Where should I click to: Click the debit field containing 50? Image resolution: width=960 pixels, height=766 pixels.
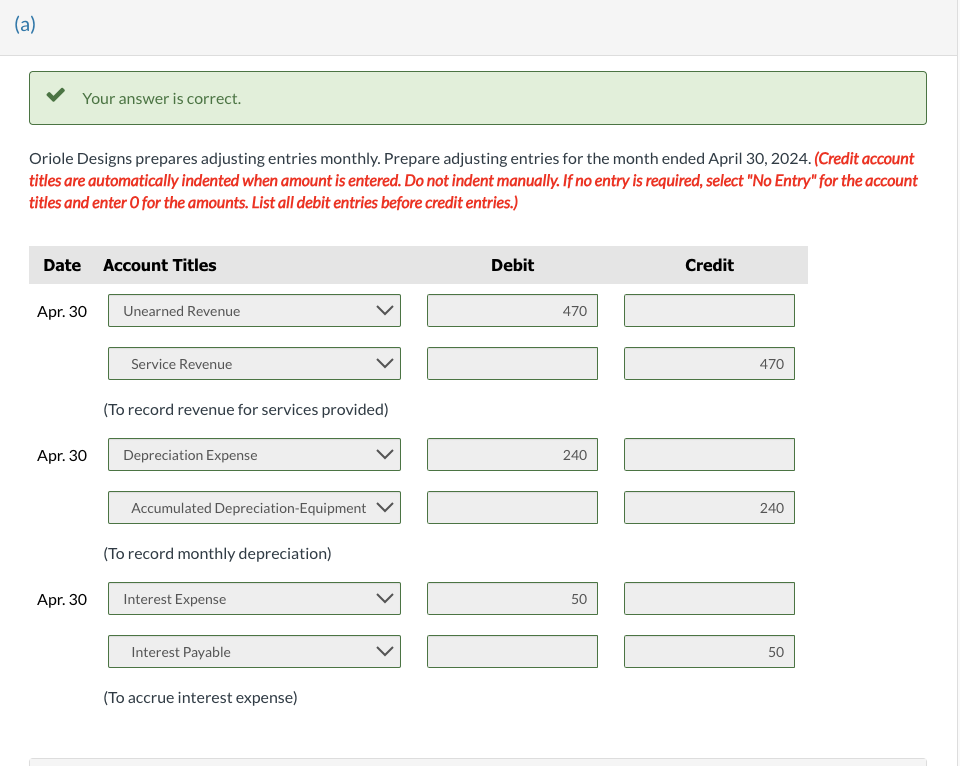512,598
